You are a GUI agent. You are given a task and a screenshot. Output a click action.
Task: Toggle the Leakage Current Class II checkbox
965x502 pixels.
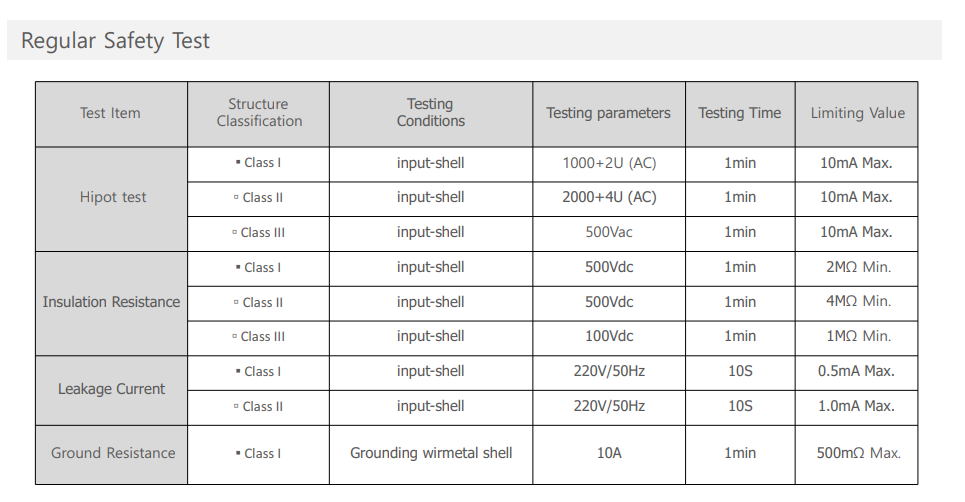pyautogui.click(x=236, y=407)
